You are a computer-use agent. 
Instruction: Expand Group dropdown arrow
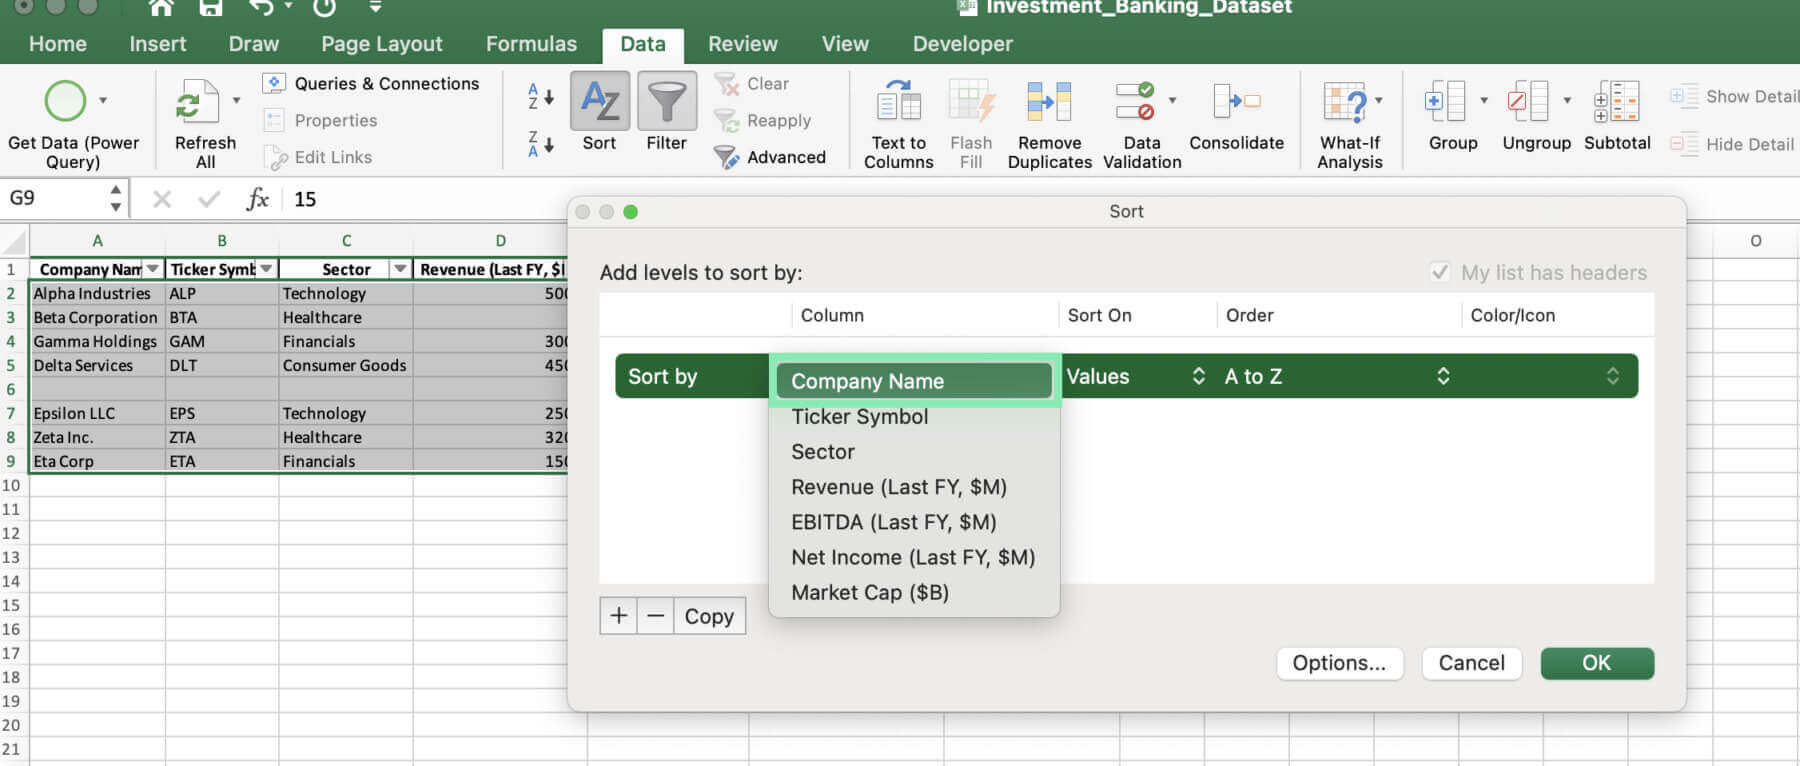coord(1483,100)
